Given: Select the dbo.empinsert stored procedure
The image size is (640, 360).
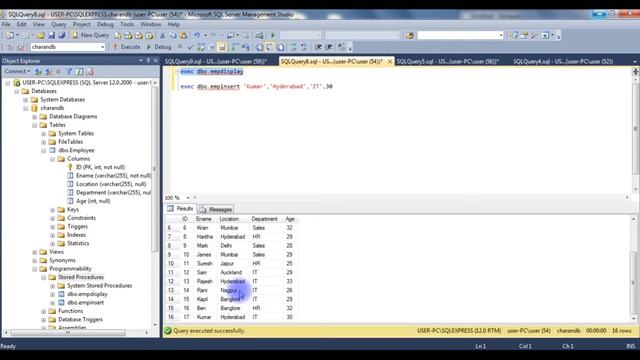Looking at the screenshot, I should [85, 303].
